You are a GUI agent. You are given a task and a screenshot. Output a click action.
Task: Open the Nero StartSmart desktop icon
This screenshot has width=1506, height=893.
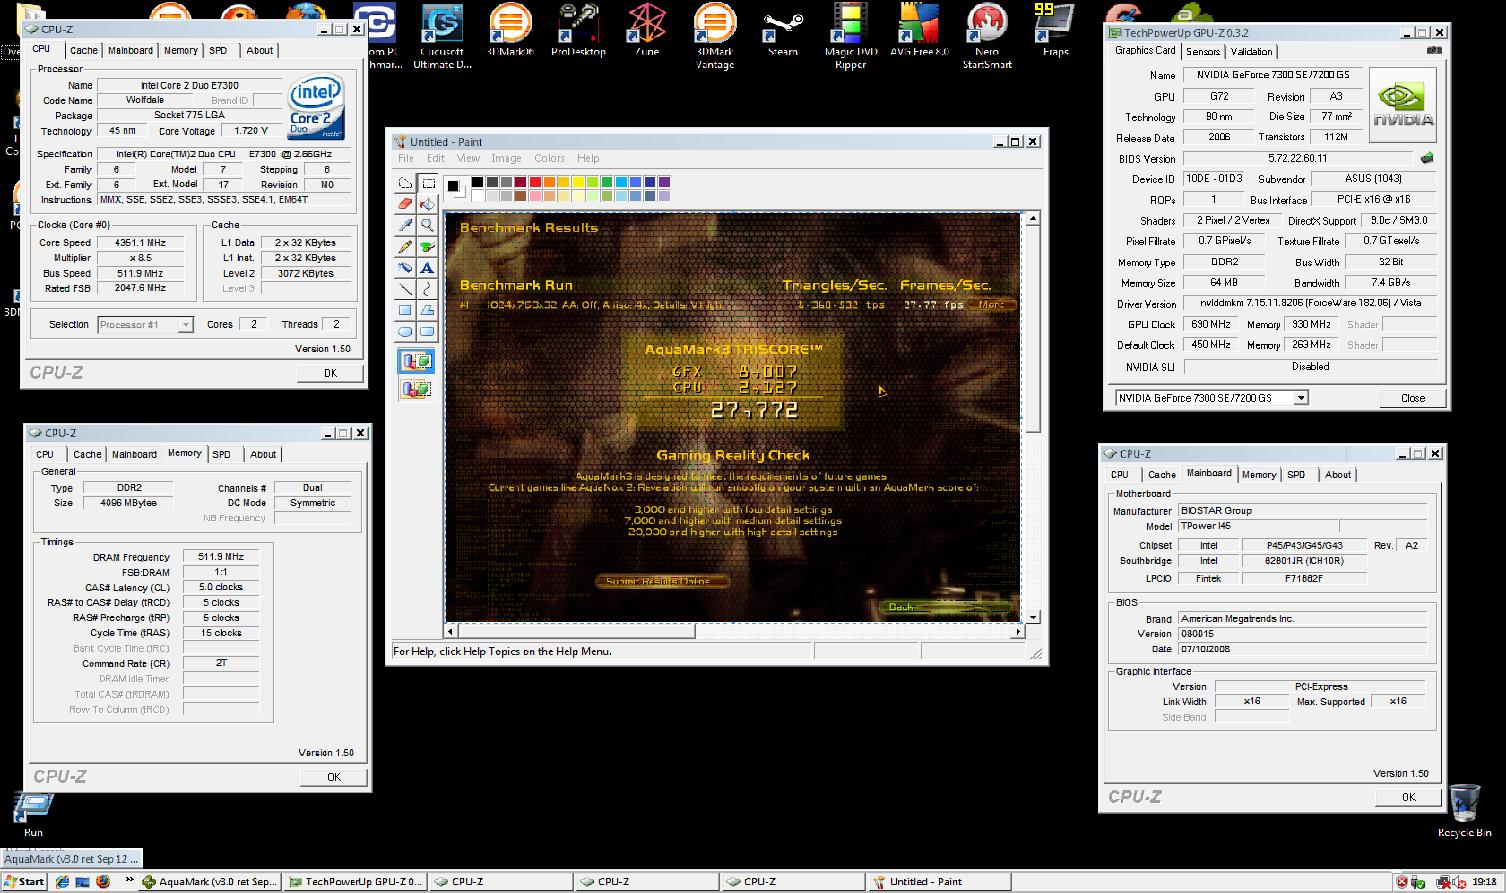pos(986,36)
